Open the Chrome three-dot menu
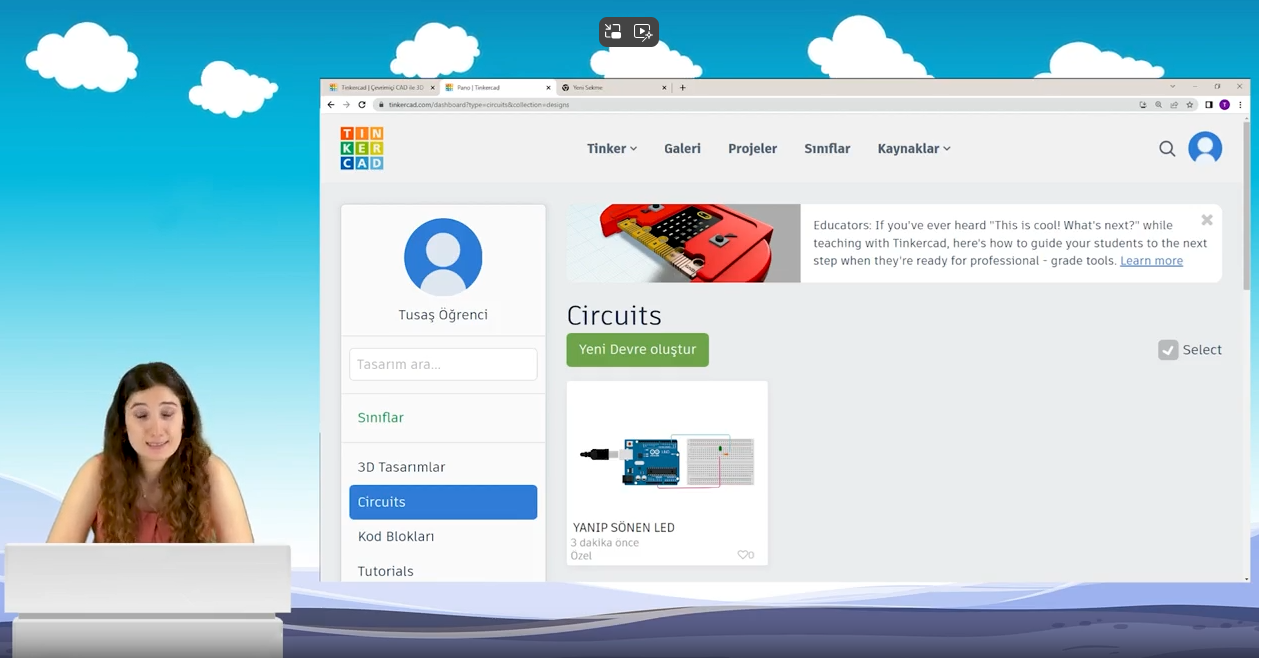 click(1240, 104)
